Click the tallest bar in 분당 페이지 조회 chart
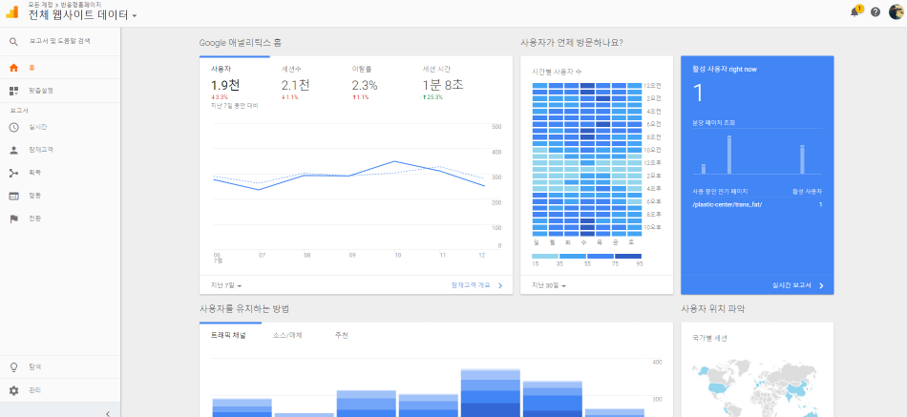This screenshot has width=907, height=417. (x=729, y=155)
